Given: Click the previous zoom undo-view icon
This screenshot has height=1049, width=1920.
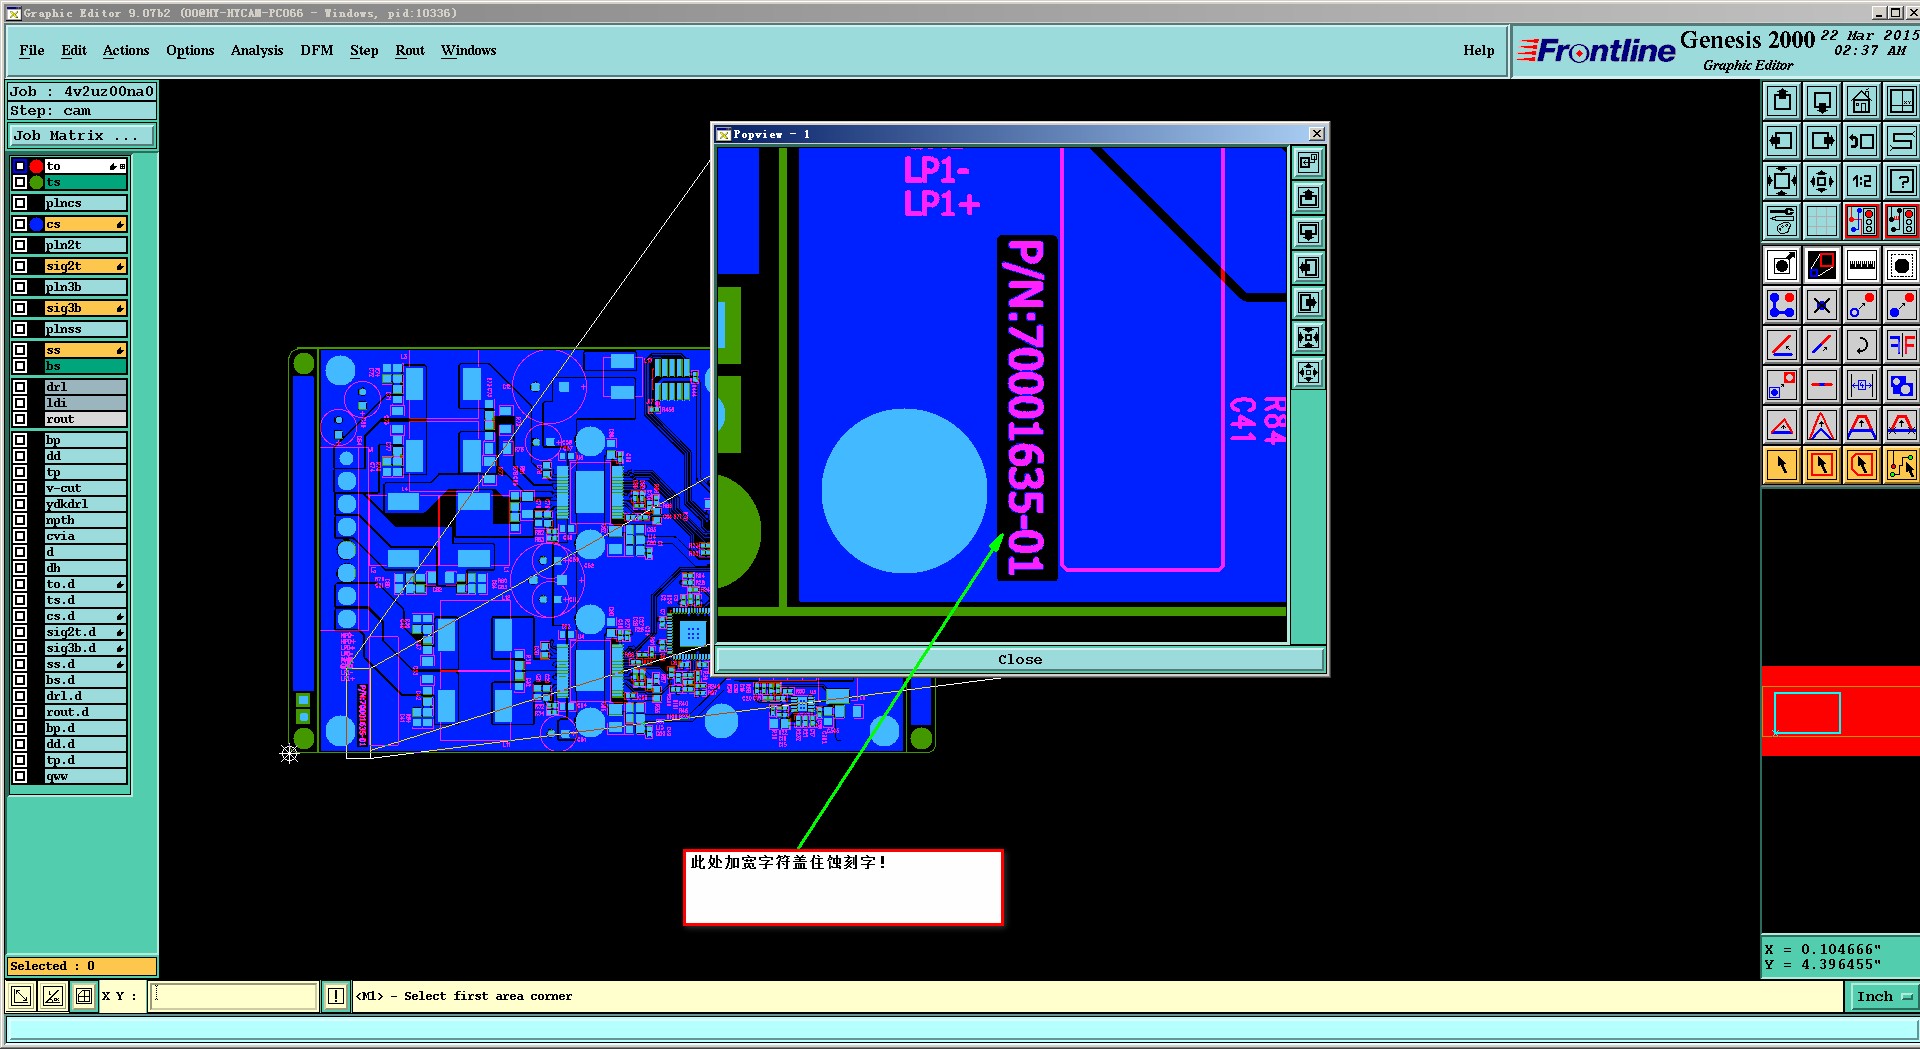Looking at the screenshot, I should tap(1861, 141).
